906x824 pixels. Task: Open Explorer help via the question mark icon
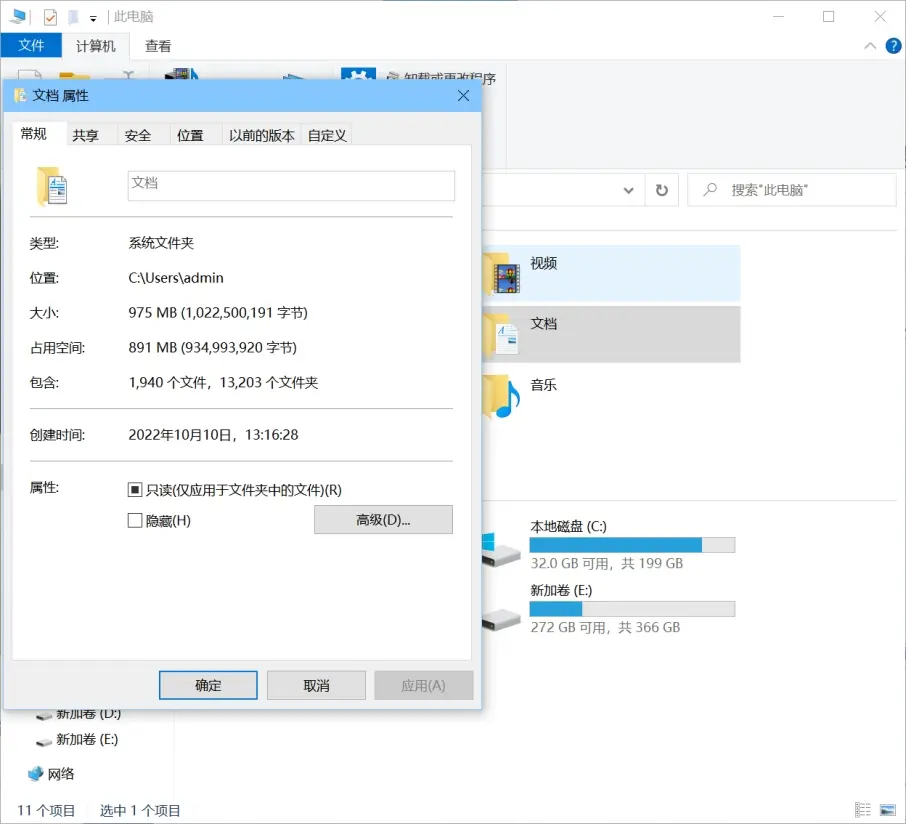tap(893, 46)
